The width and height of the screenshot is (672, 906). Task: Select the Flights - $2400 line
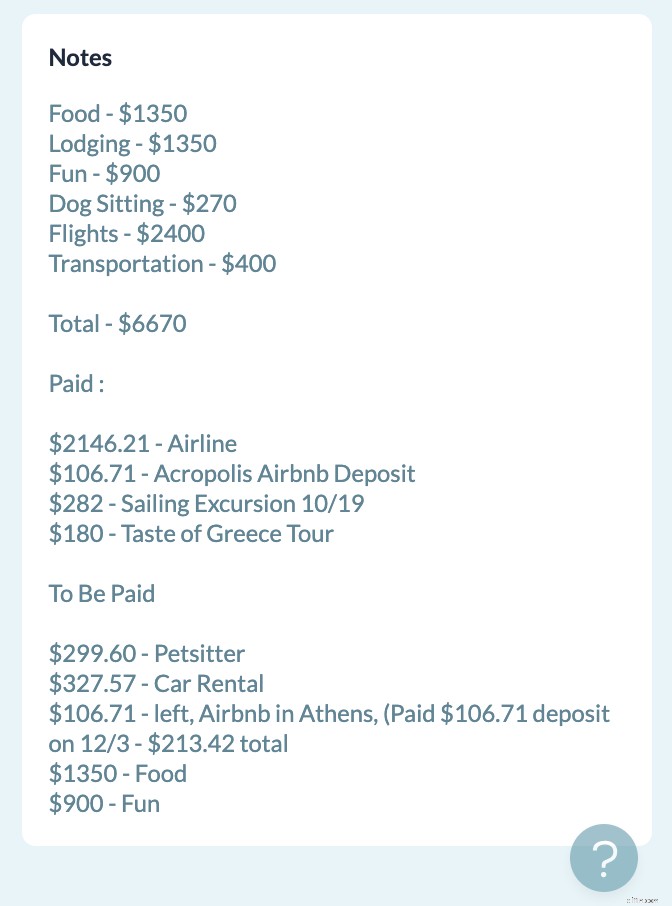coord(126,233)
